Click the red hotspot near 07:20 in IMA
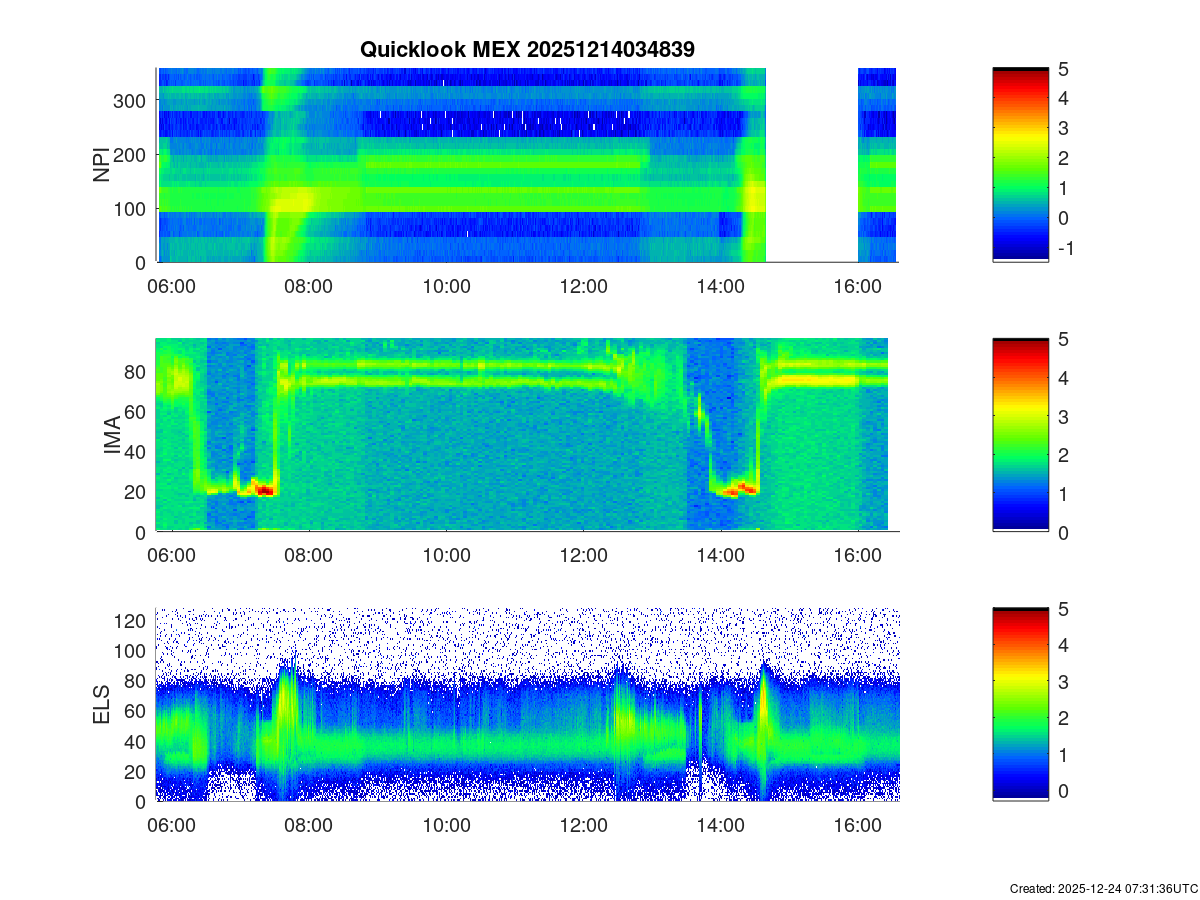 point(264,489)
